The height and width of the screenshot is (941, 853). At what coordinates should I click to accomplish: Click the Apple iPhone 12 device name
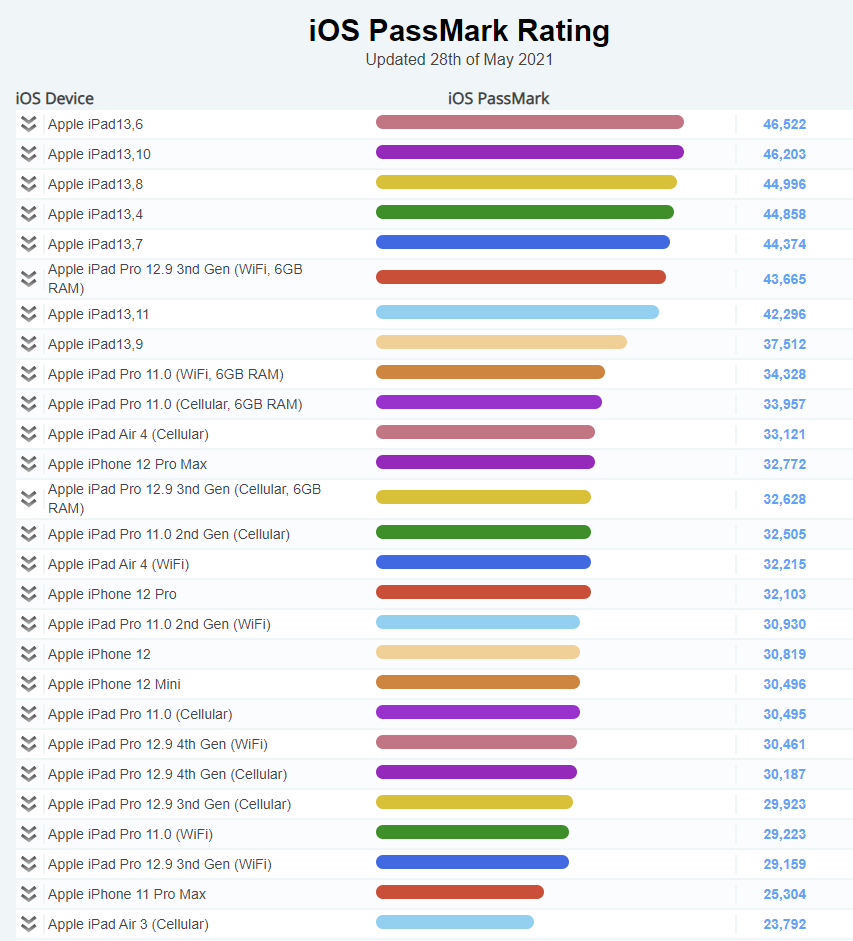[x=99, y=654]
